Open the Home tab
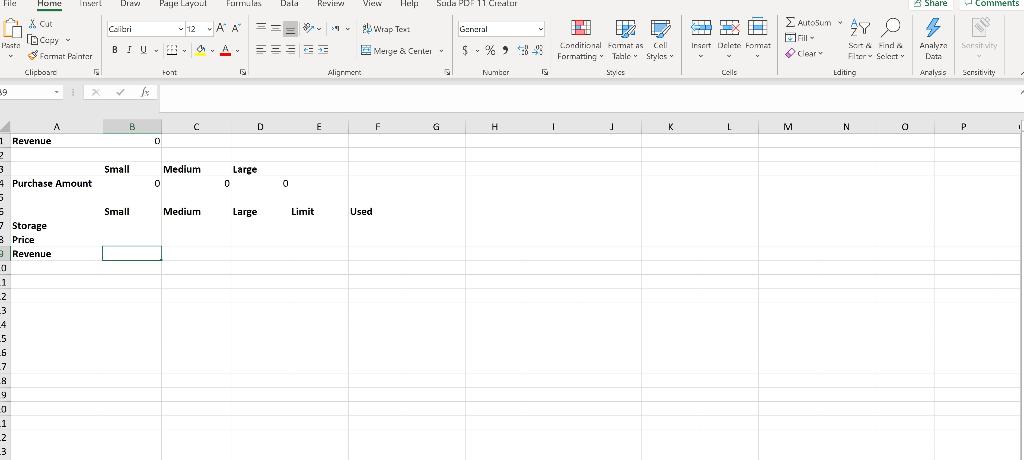 click(x=50, y=4)
